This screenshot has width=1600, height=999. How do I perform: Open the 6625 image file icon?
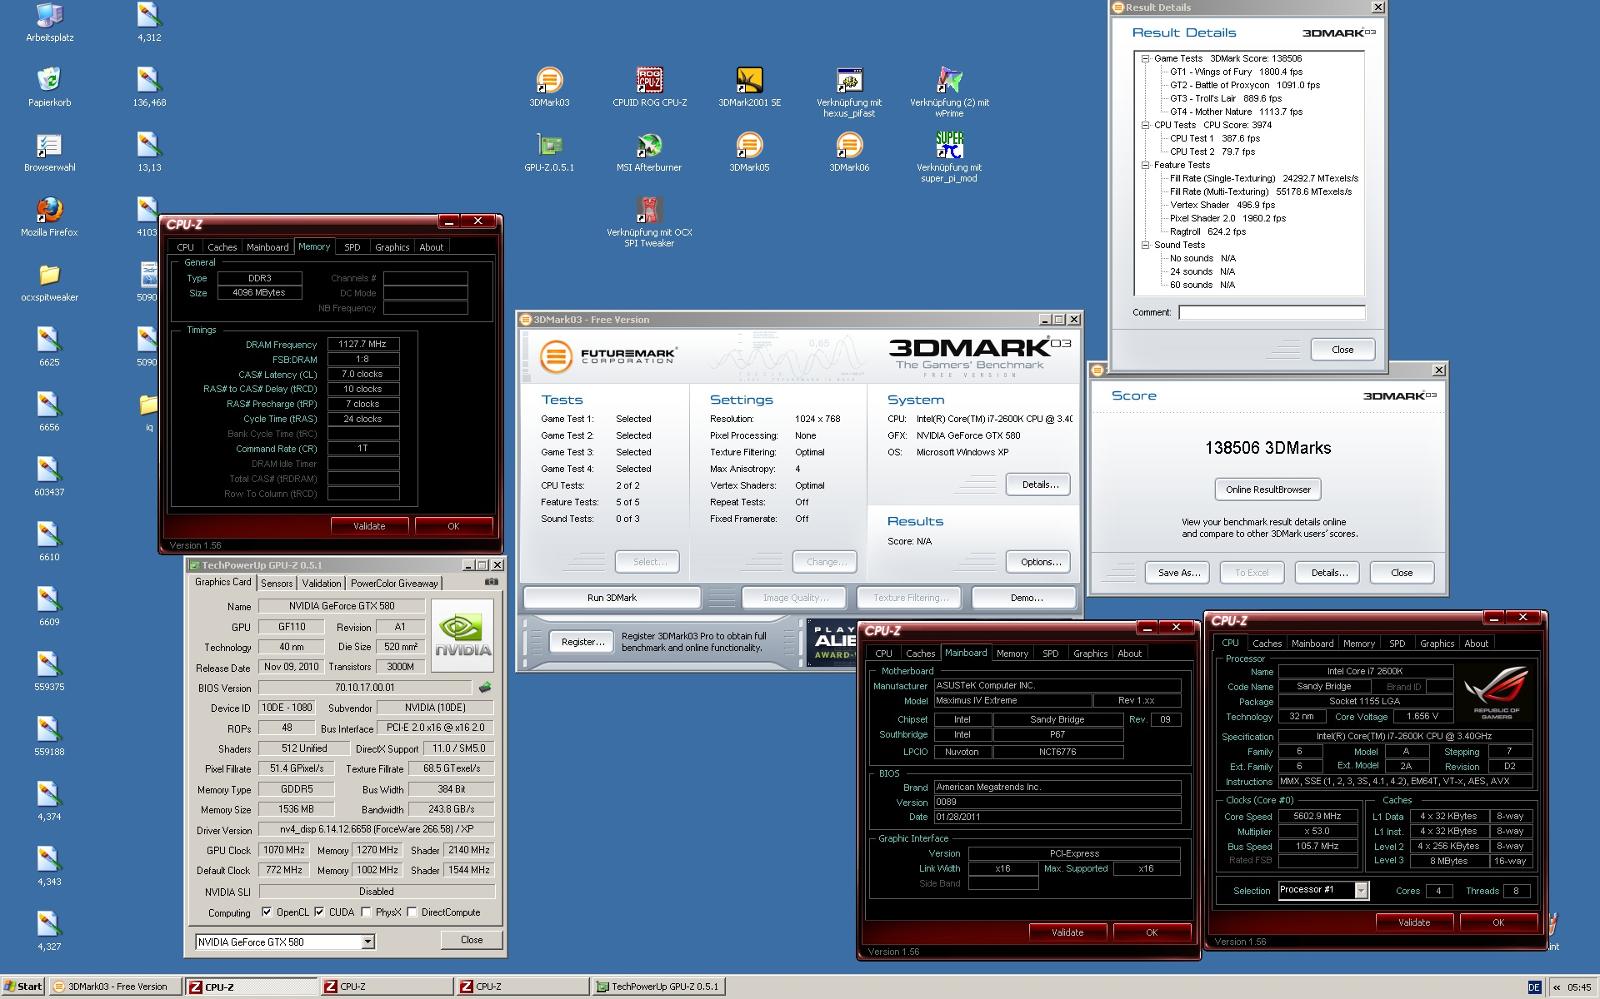49,340
